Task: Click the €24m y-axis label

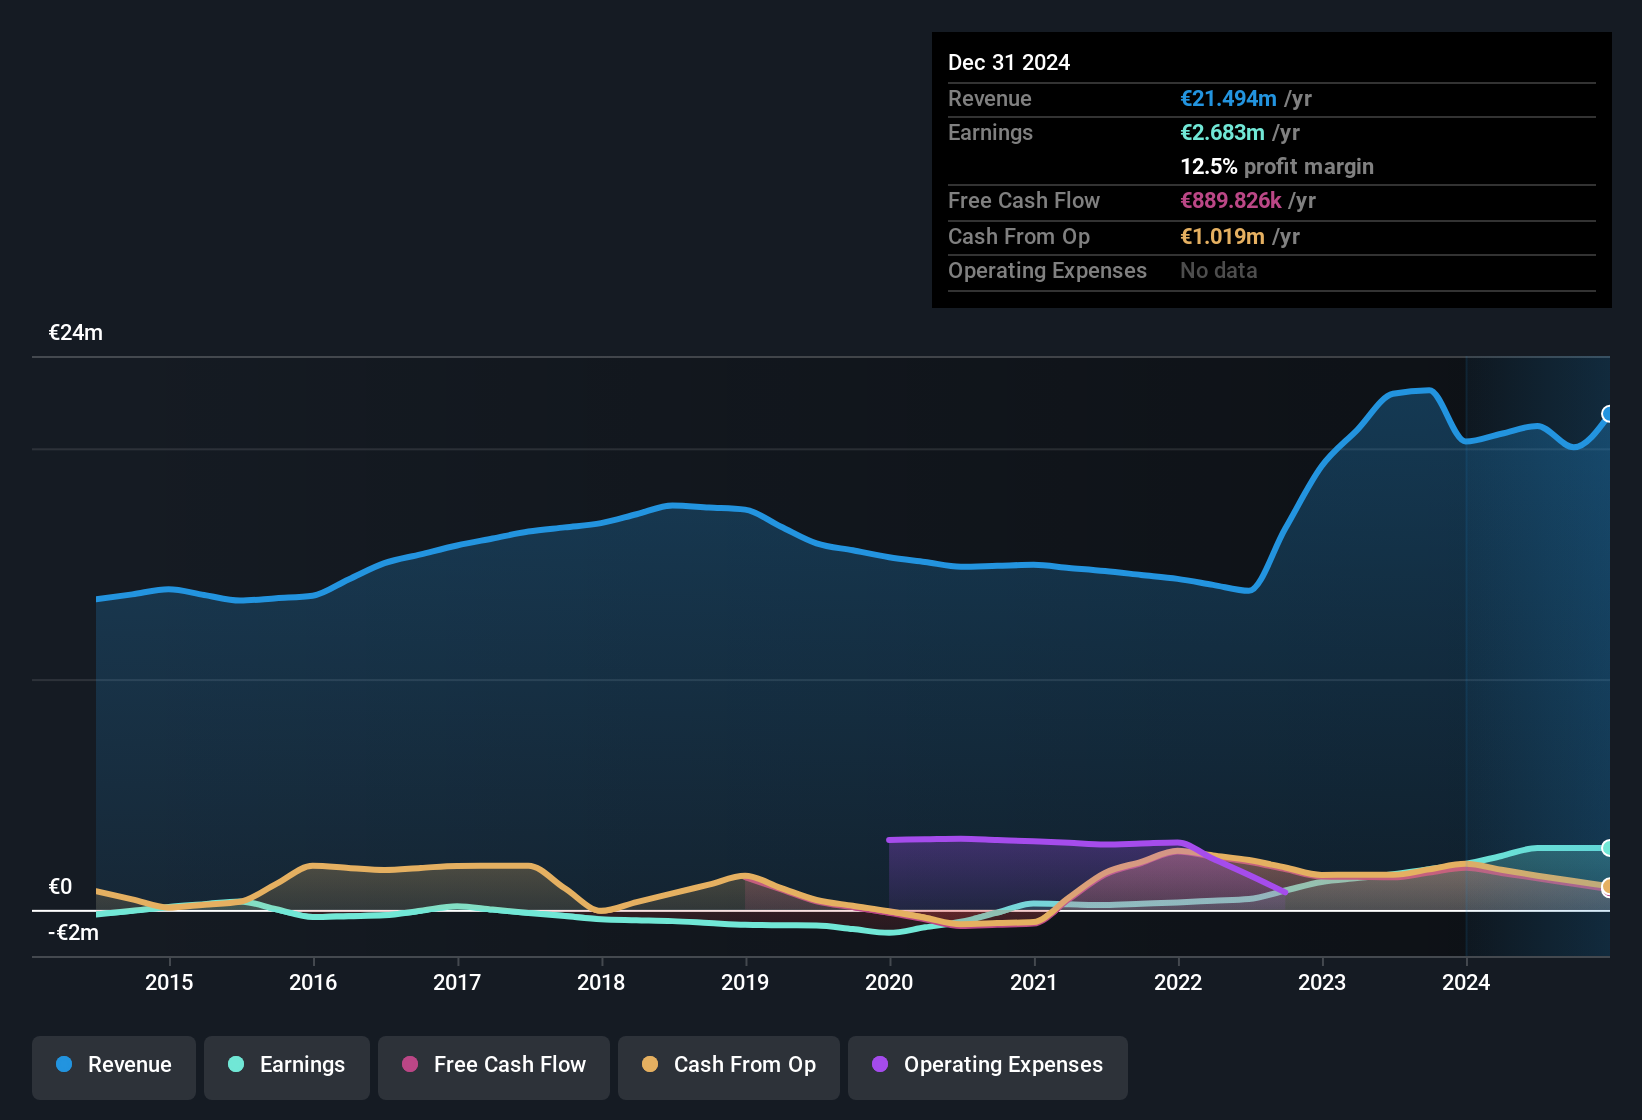Action: click(x=76, y=333)
